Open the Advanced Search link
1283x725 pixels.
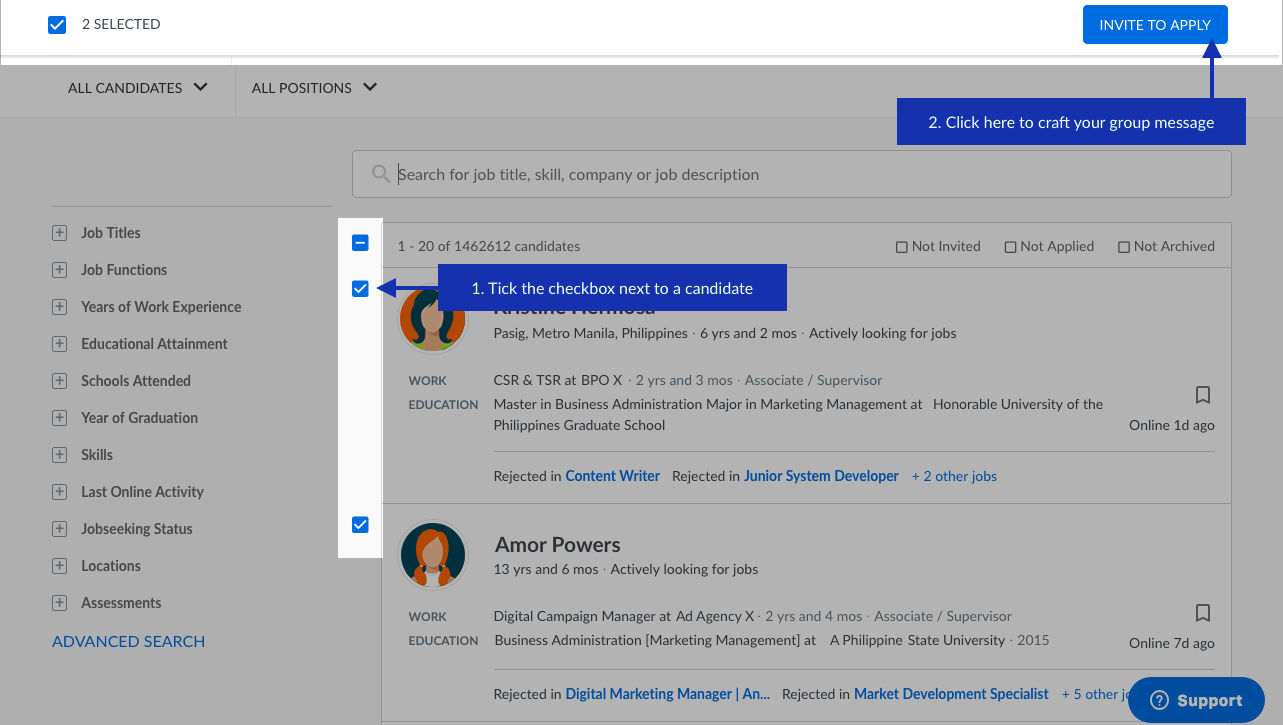(128, 642)
